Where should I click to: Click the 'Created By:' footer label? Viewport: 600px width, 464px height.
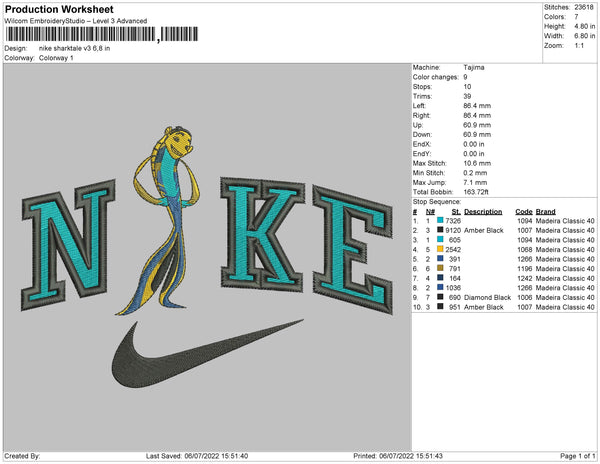tap(22, 456)
